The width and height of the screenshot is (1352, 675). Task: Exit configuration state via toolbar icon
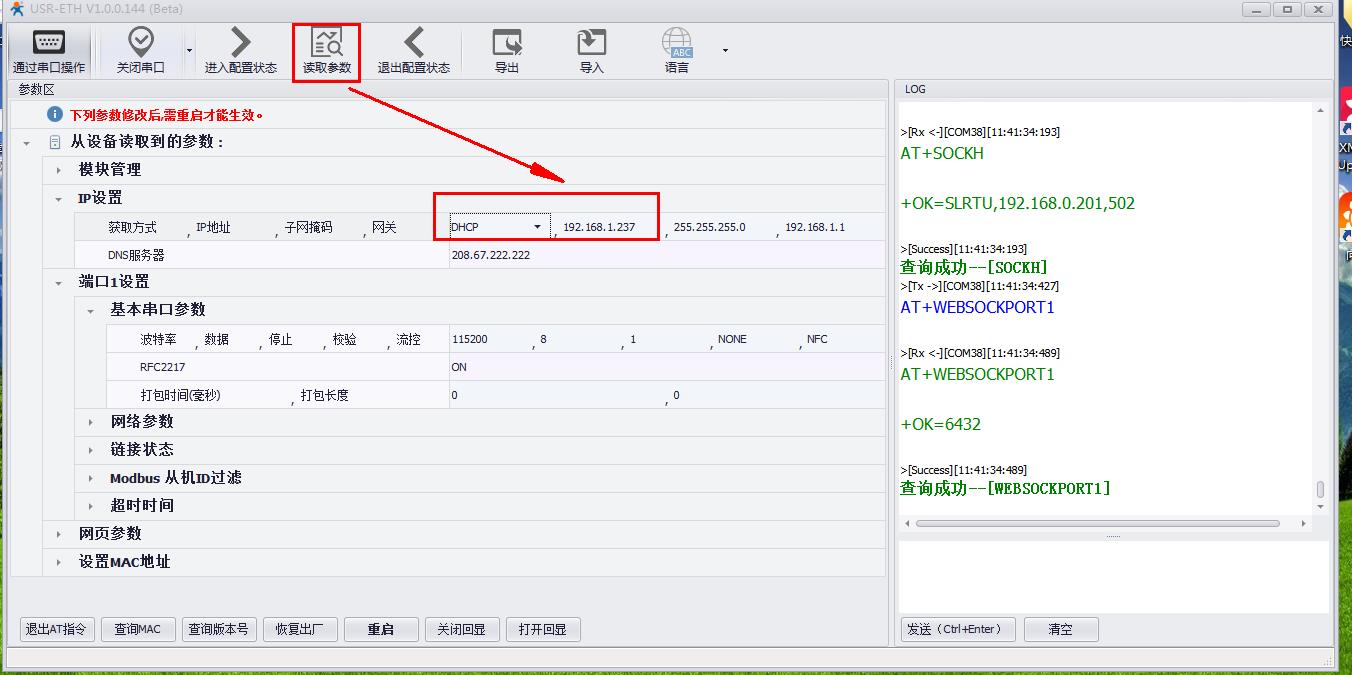pyautogui.click(x=413, y=43)
